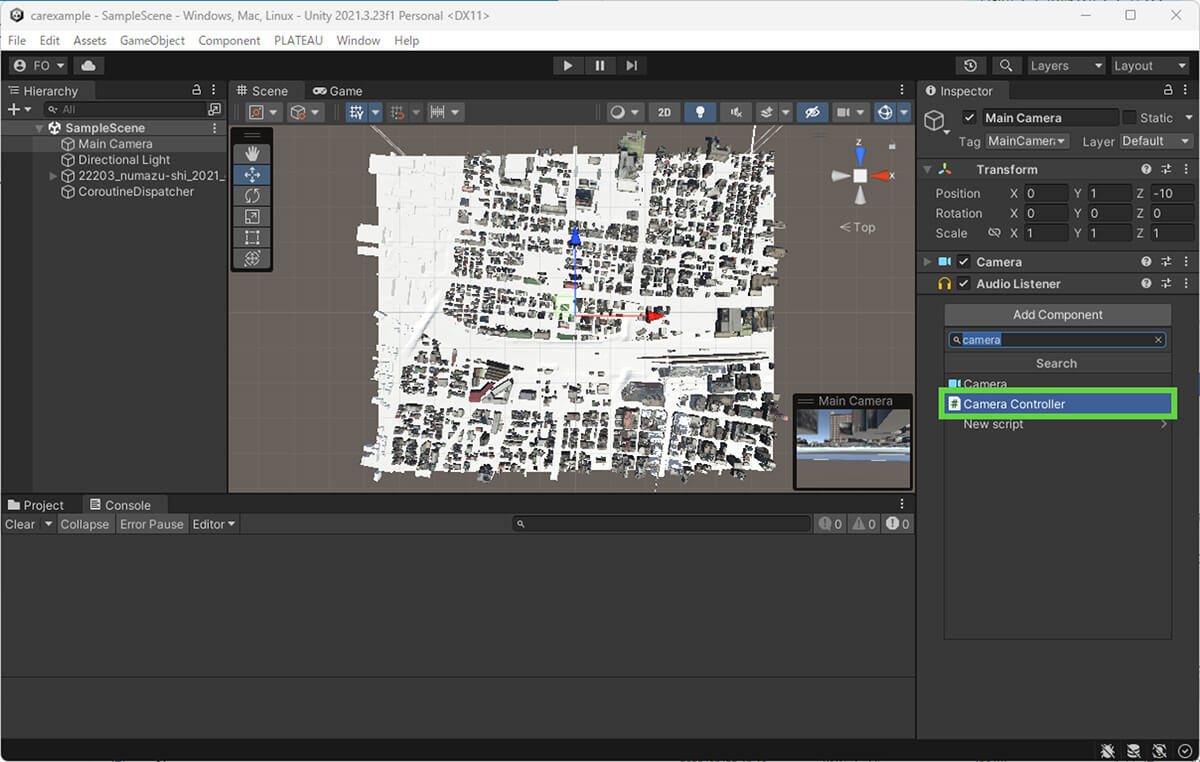Select the Scale tool in Scene view
The height and width of the screenshot is (762, 1200).
pyautogui.click(x=252, y=216)
